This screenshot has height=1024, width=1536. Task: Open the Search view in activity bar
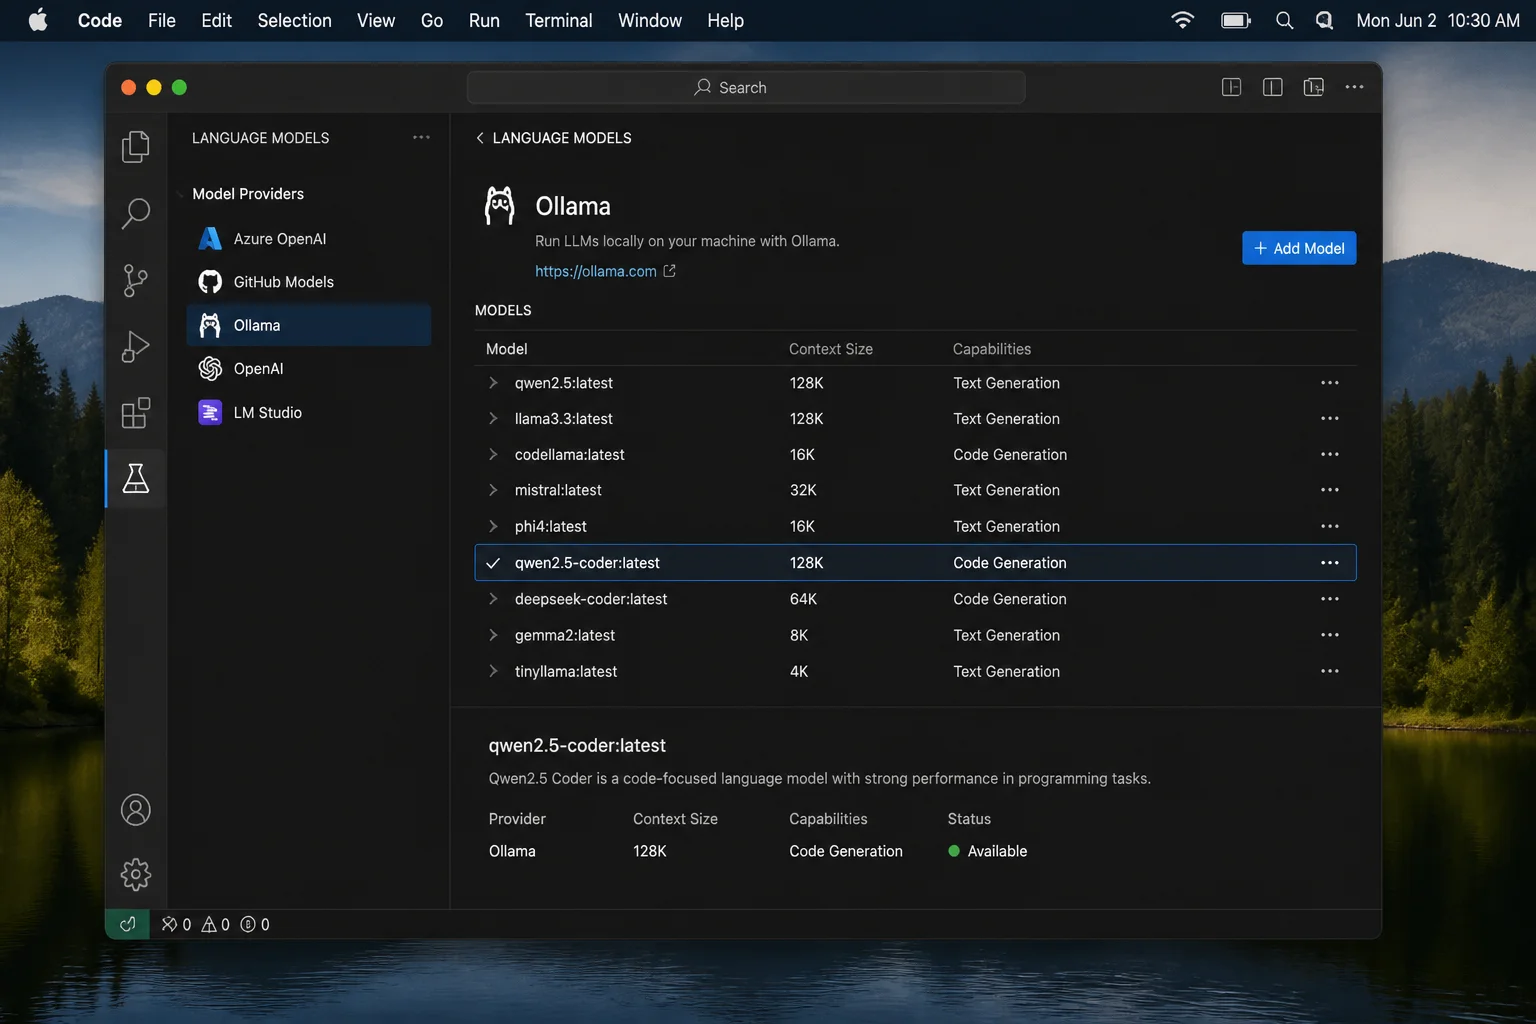coord(136,213)
